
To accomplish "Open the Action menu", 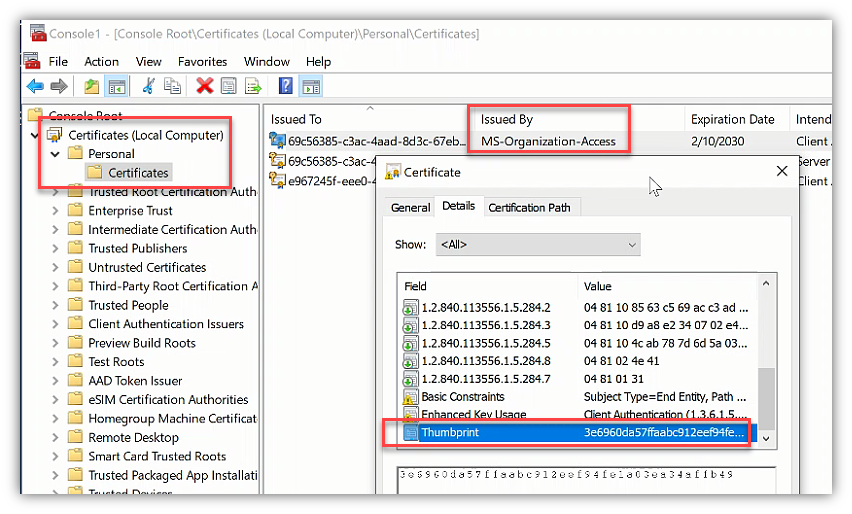I will [x=101, y=62].
